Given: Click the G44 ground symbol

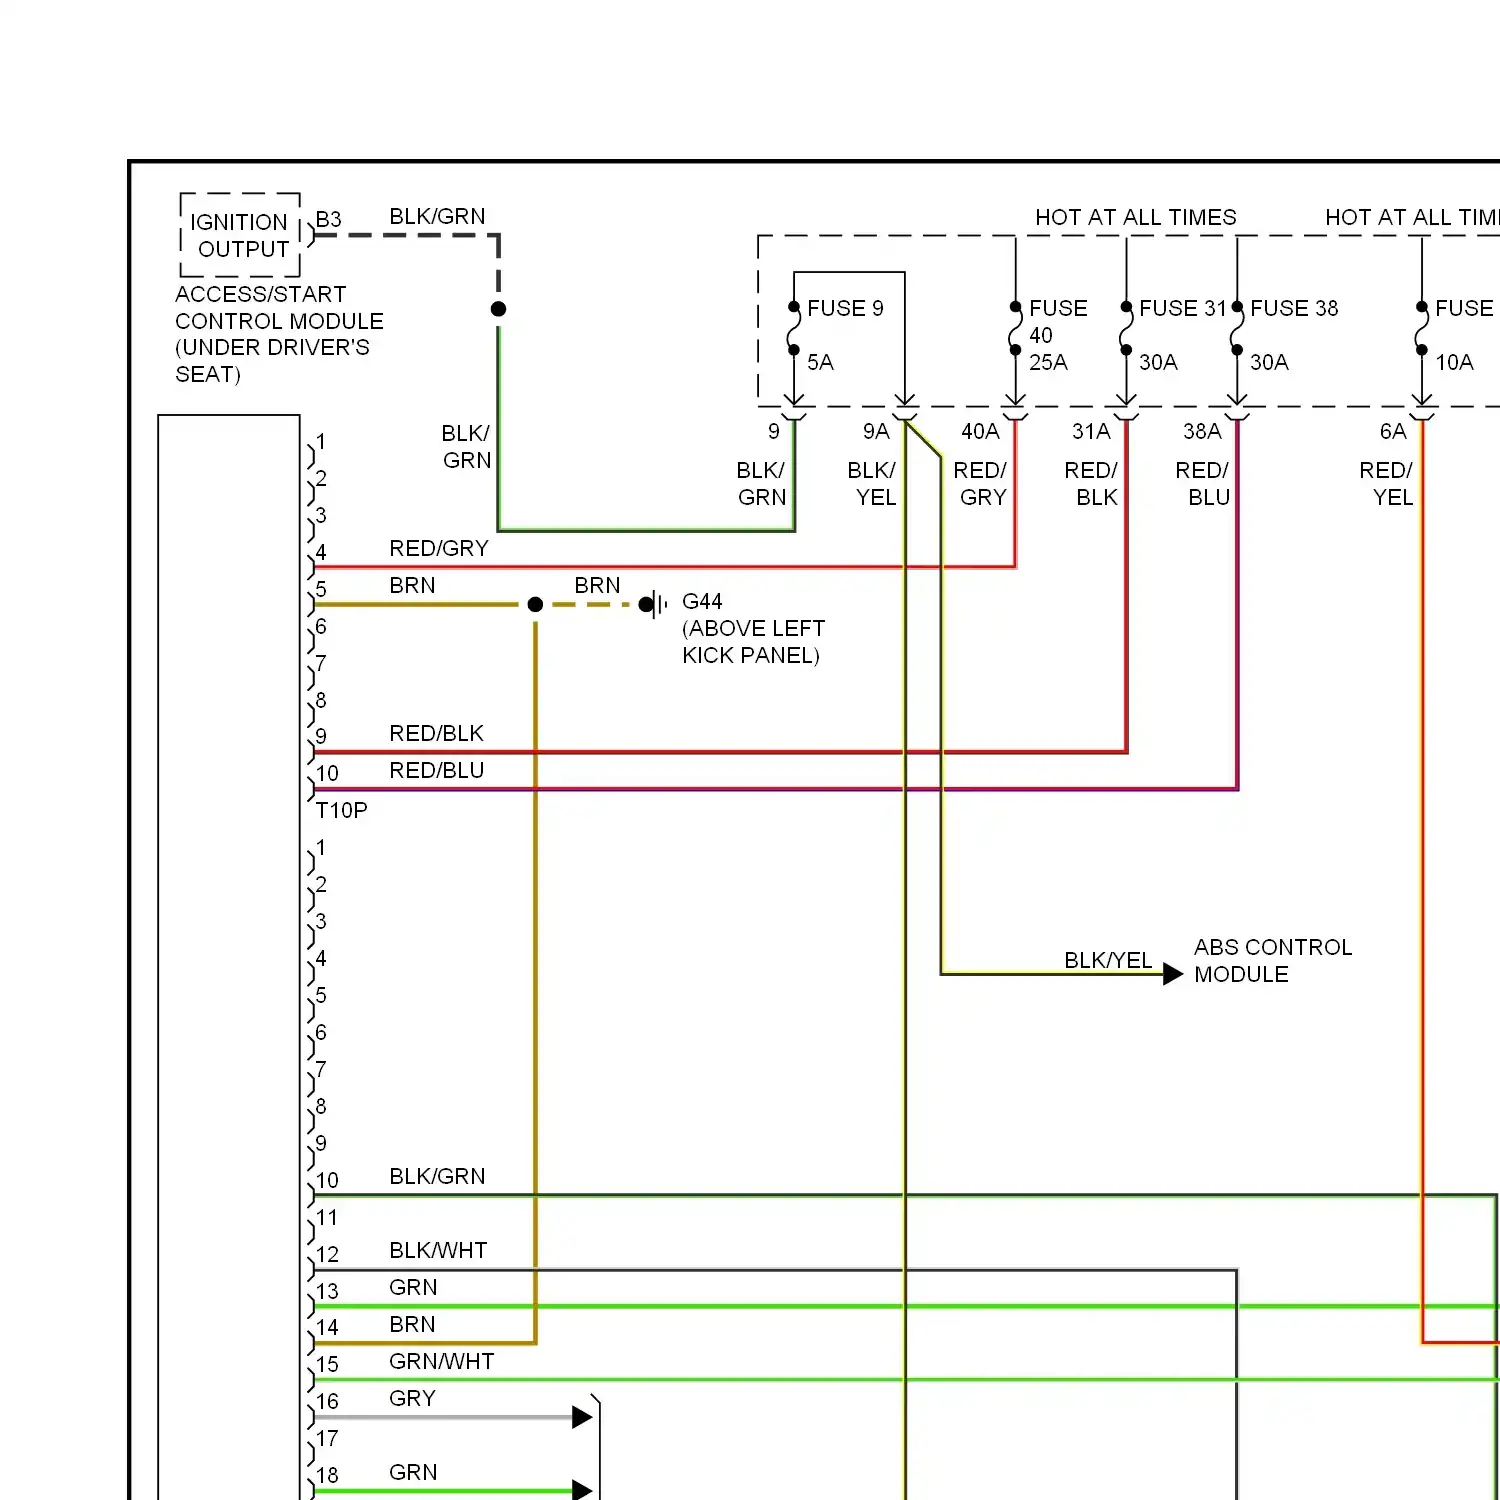Looking at the screenshot, I should pos(654,604).
